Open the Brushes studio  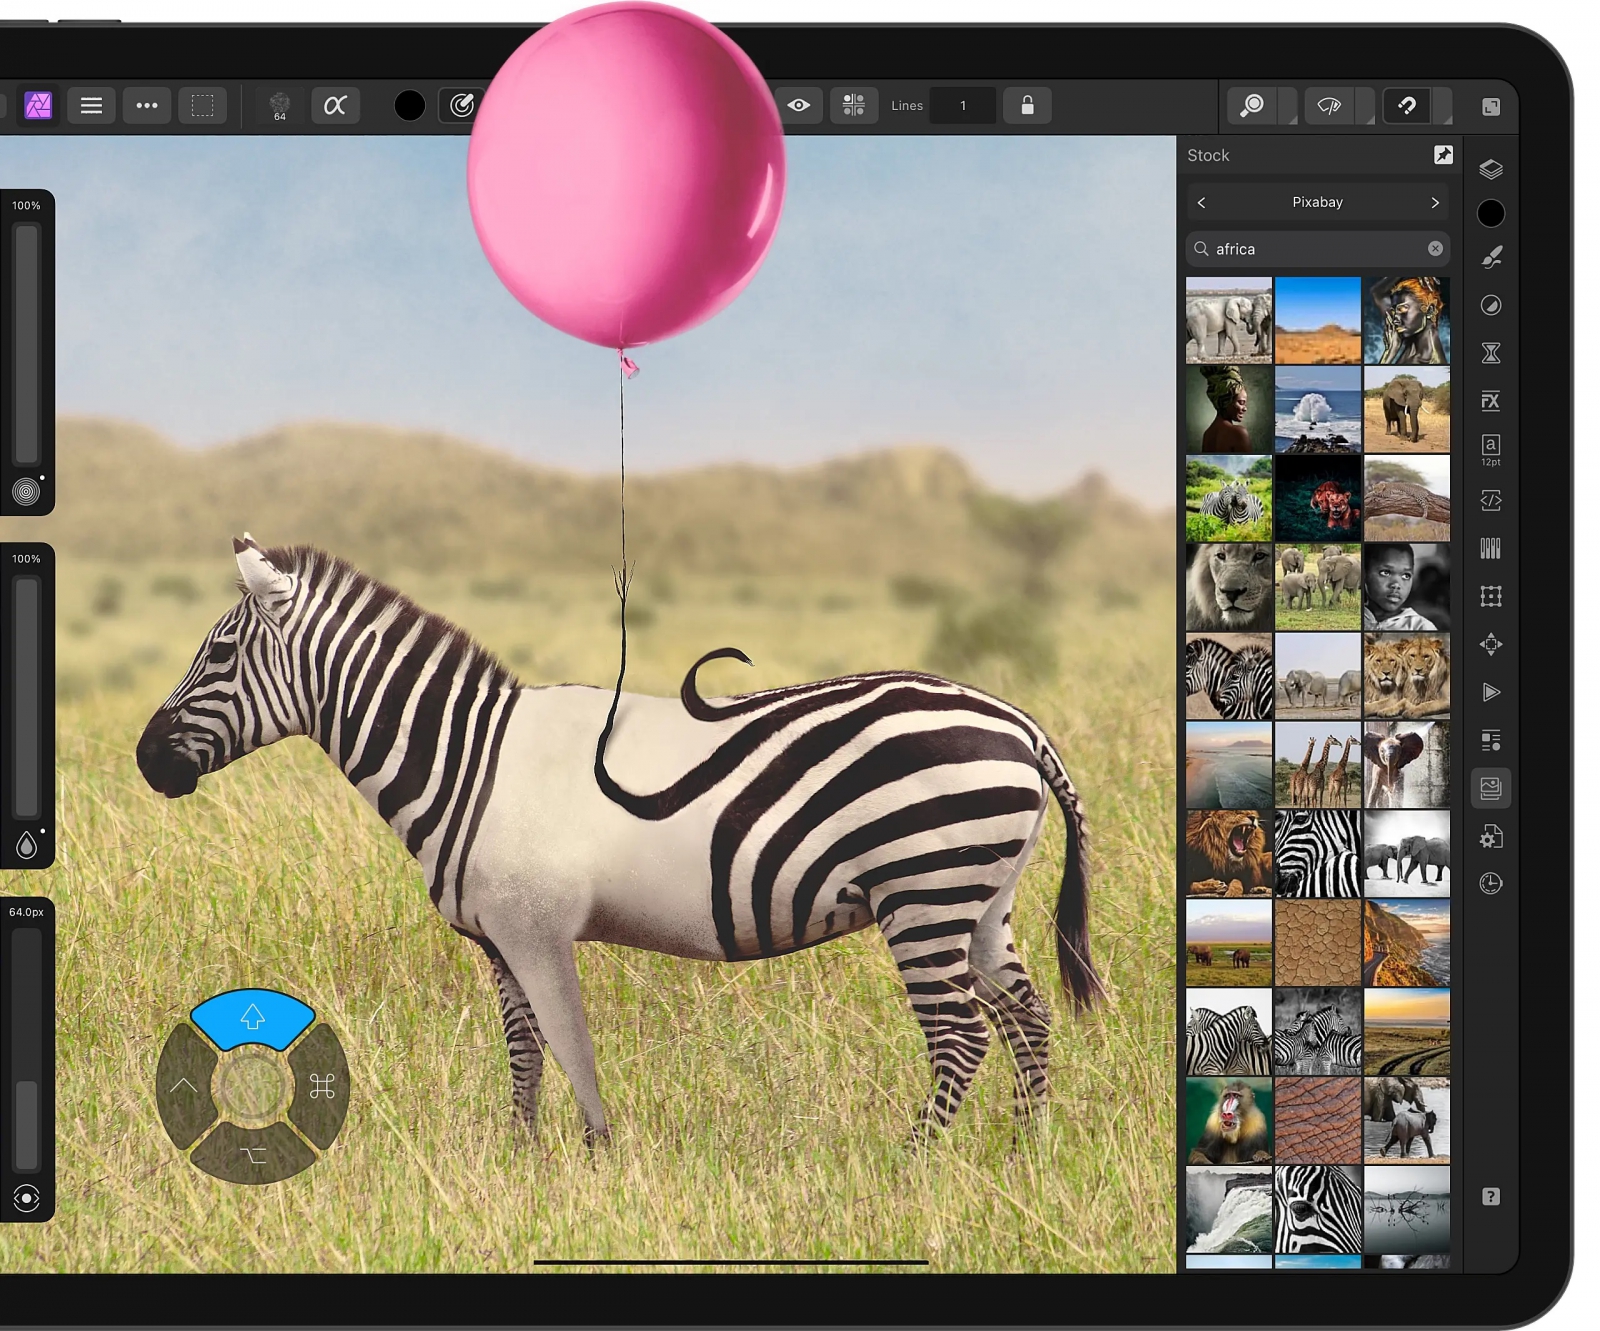pyautogui.click(x=1491, y=258)
